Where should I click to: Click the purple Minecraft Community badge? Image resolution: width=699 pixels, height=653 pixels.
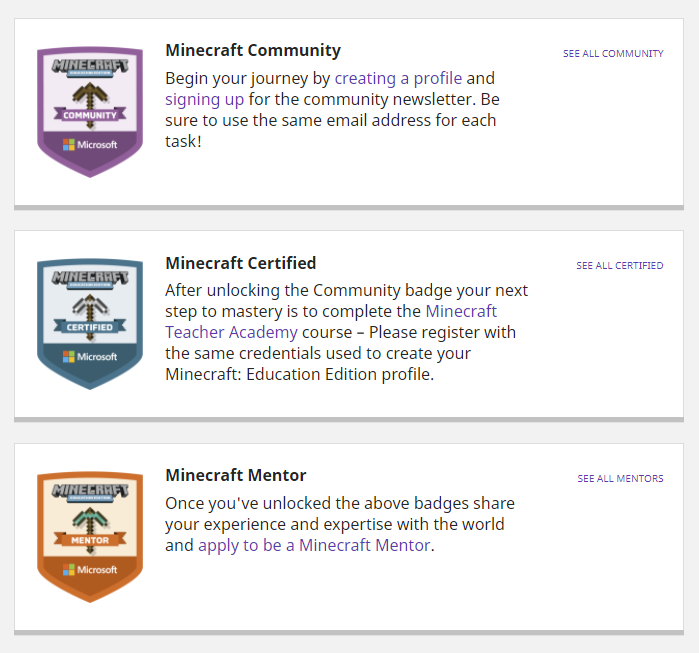pos(90,110)
